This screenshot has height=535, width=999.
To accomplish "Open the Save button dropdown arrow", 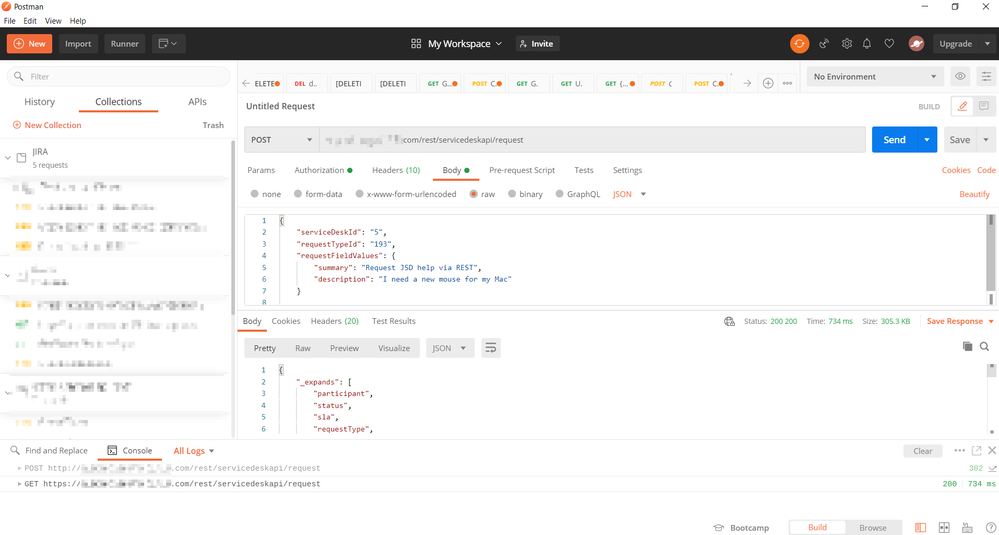I will pos(986,139).
